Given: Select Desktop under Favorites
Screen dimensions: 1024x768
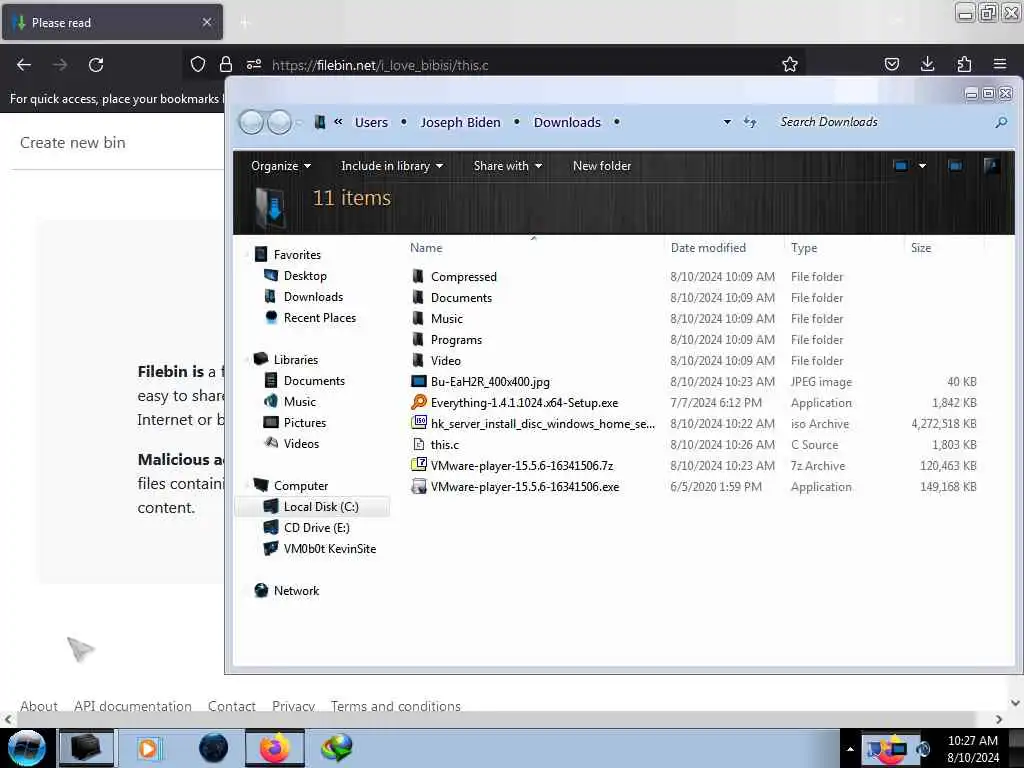Looking at the screenshot, I should point(305,276).
